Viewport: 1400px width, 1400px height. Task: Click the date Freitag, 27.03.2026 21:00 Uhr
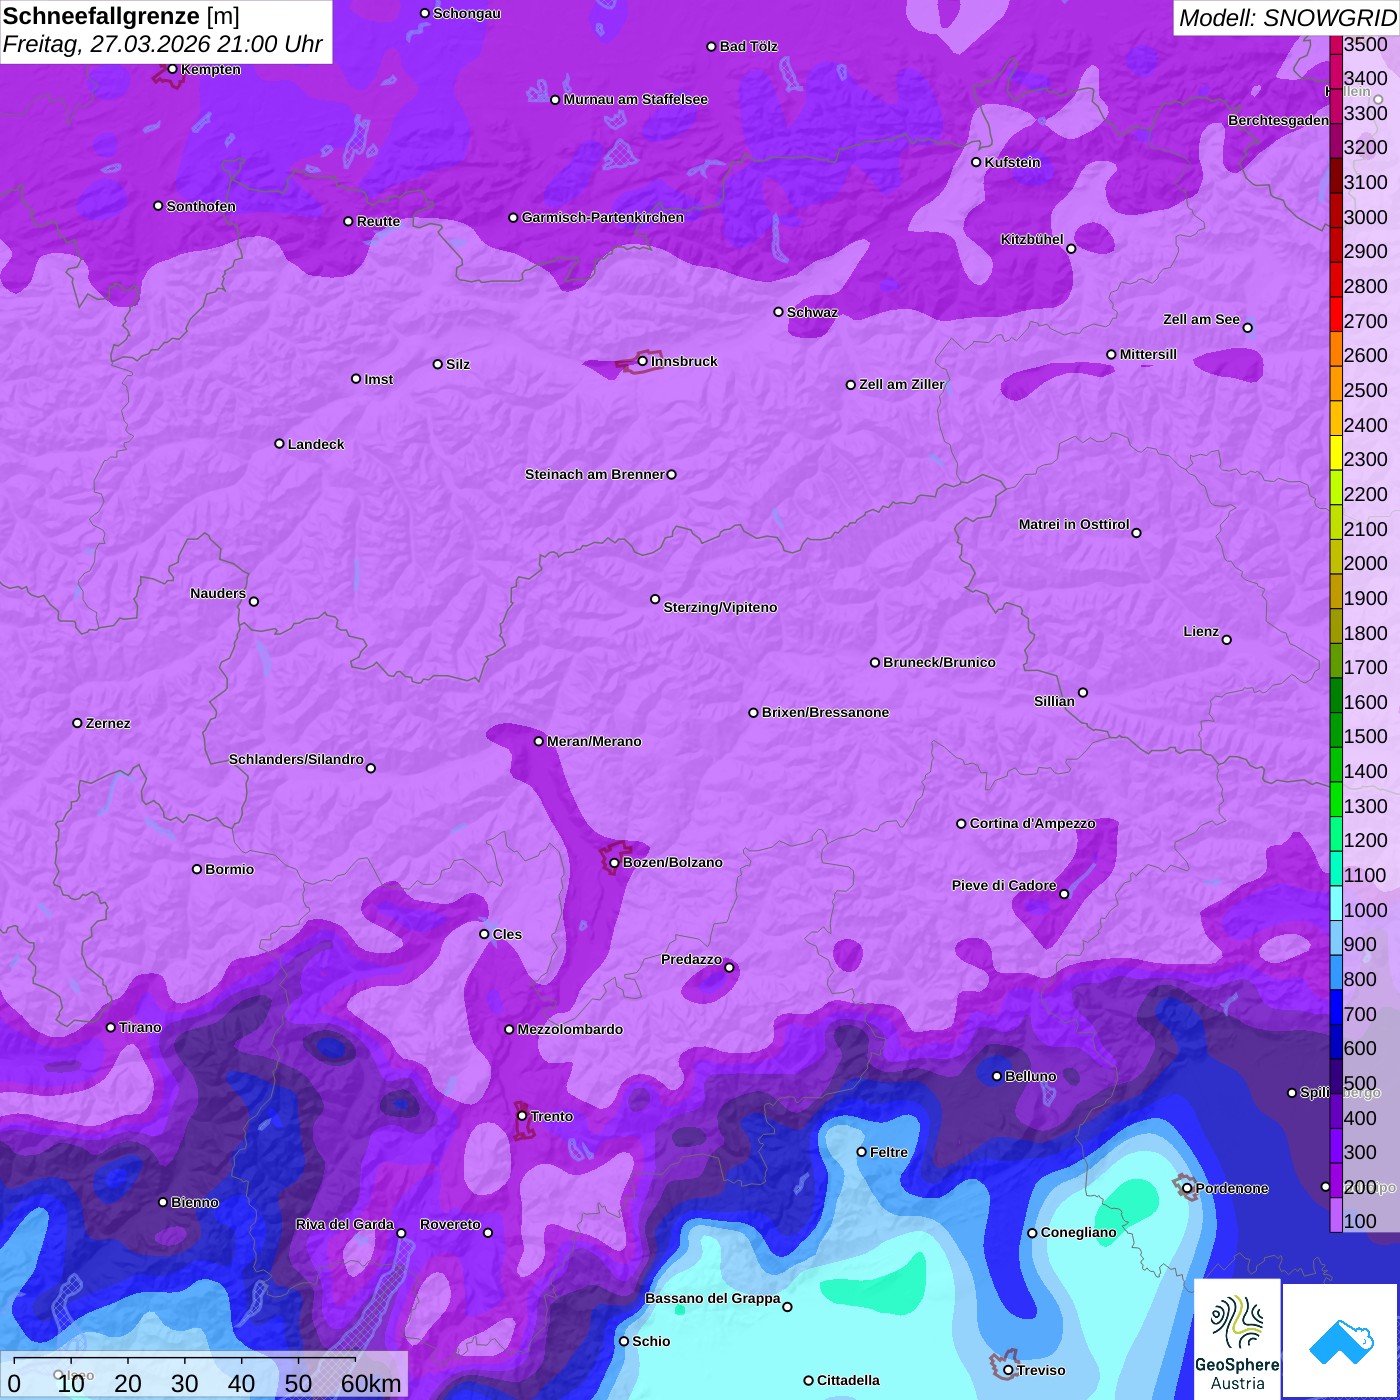(162, 45)
